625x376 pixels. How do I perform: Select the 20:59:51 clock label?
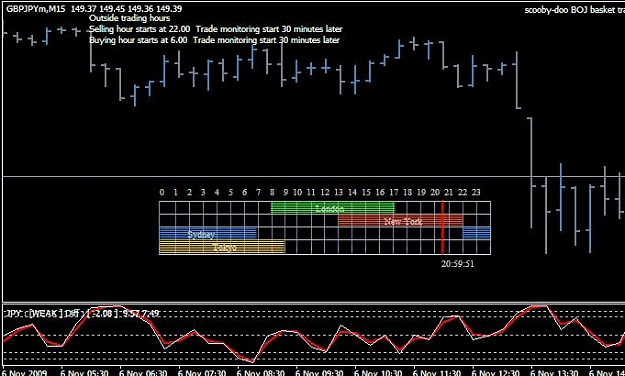point(458,264)
